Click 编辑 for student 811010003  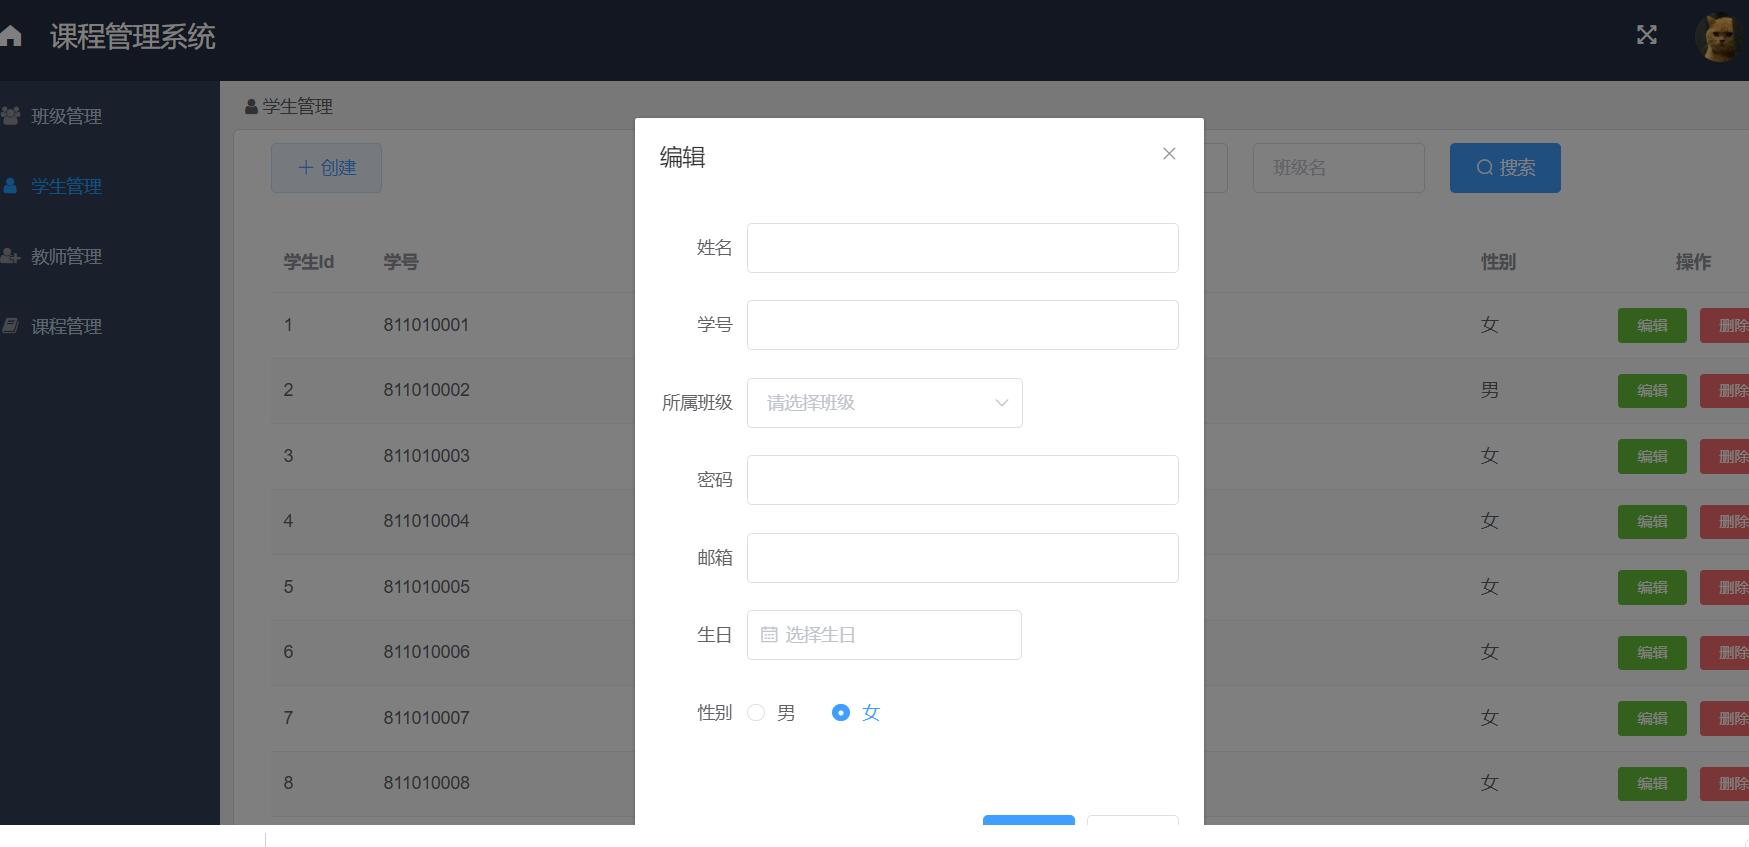pyautogui.click(x=1652, y=457)
